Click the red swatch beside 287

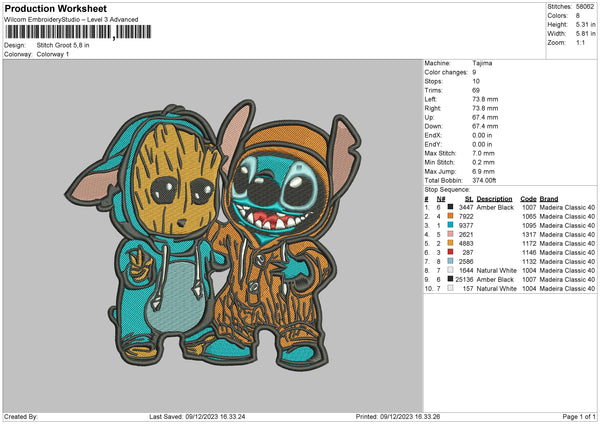point(450,252)
